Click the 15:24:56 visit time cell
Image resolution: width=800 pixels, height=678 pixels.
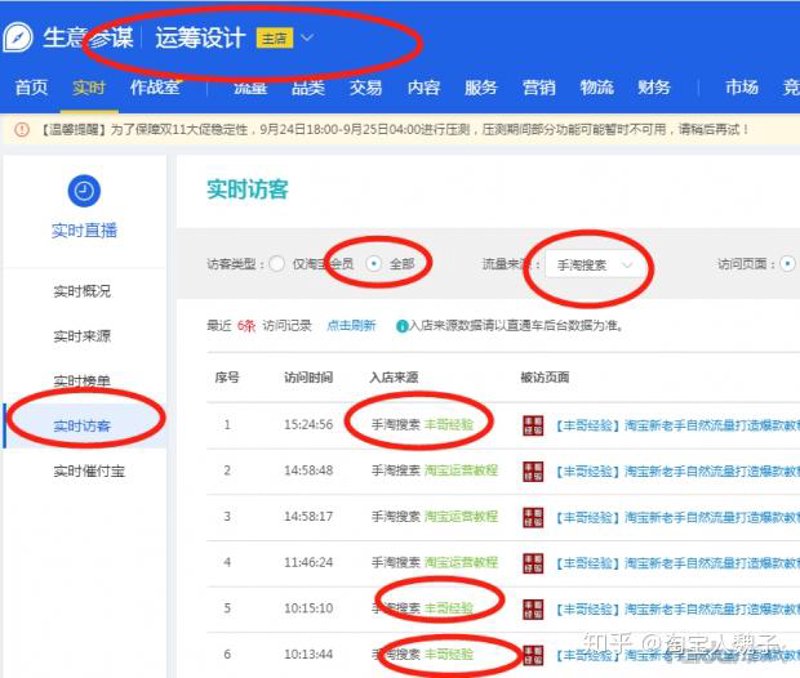(309, 424)
